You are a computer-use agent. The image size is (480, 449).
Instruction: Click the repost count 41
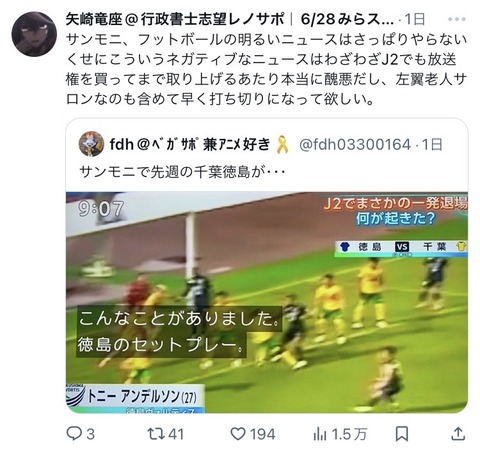pos(176,434)
